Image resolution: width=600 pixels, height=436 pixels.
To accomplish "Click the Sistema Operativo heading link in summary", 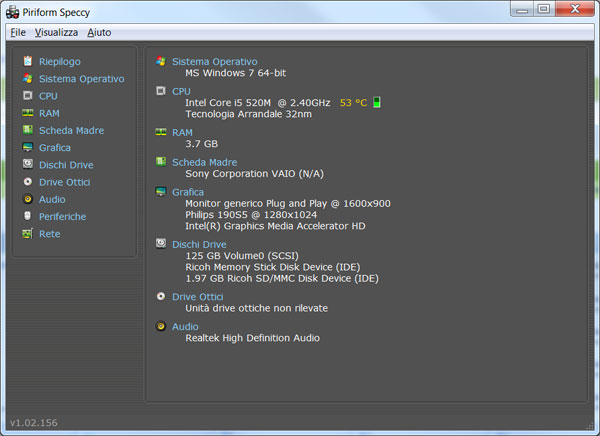I will click(215, 61).
